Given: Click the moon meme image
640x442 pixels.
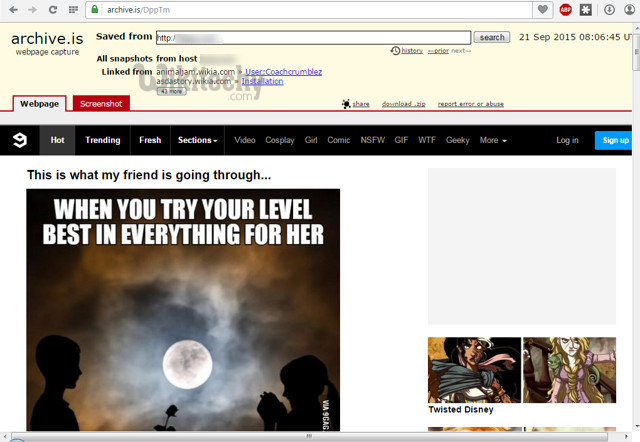Looking at the screenshot, I should click(183, 310).
